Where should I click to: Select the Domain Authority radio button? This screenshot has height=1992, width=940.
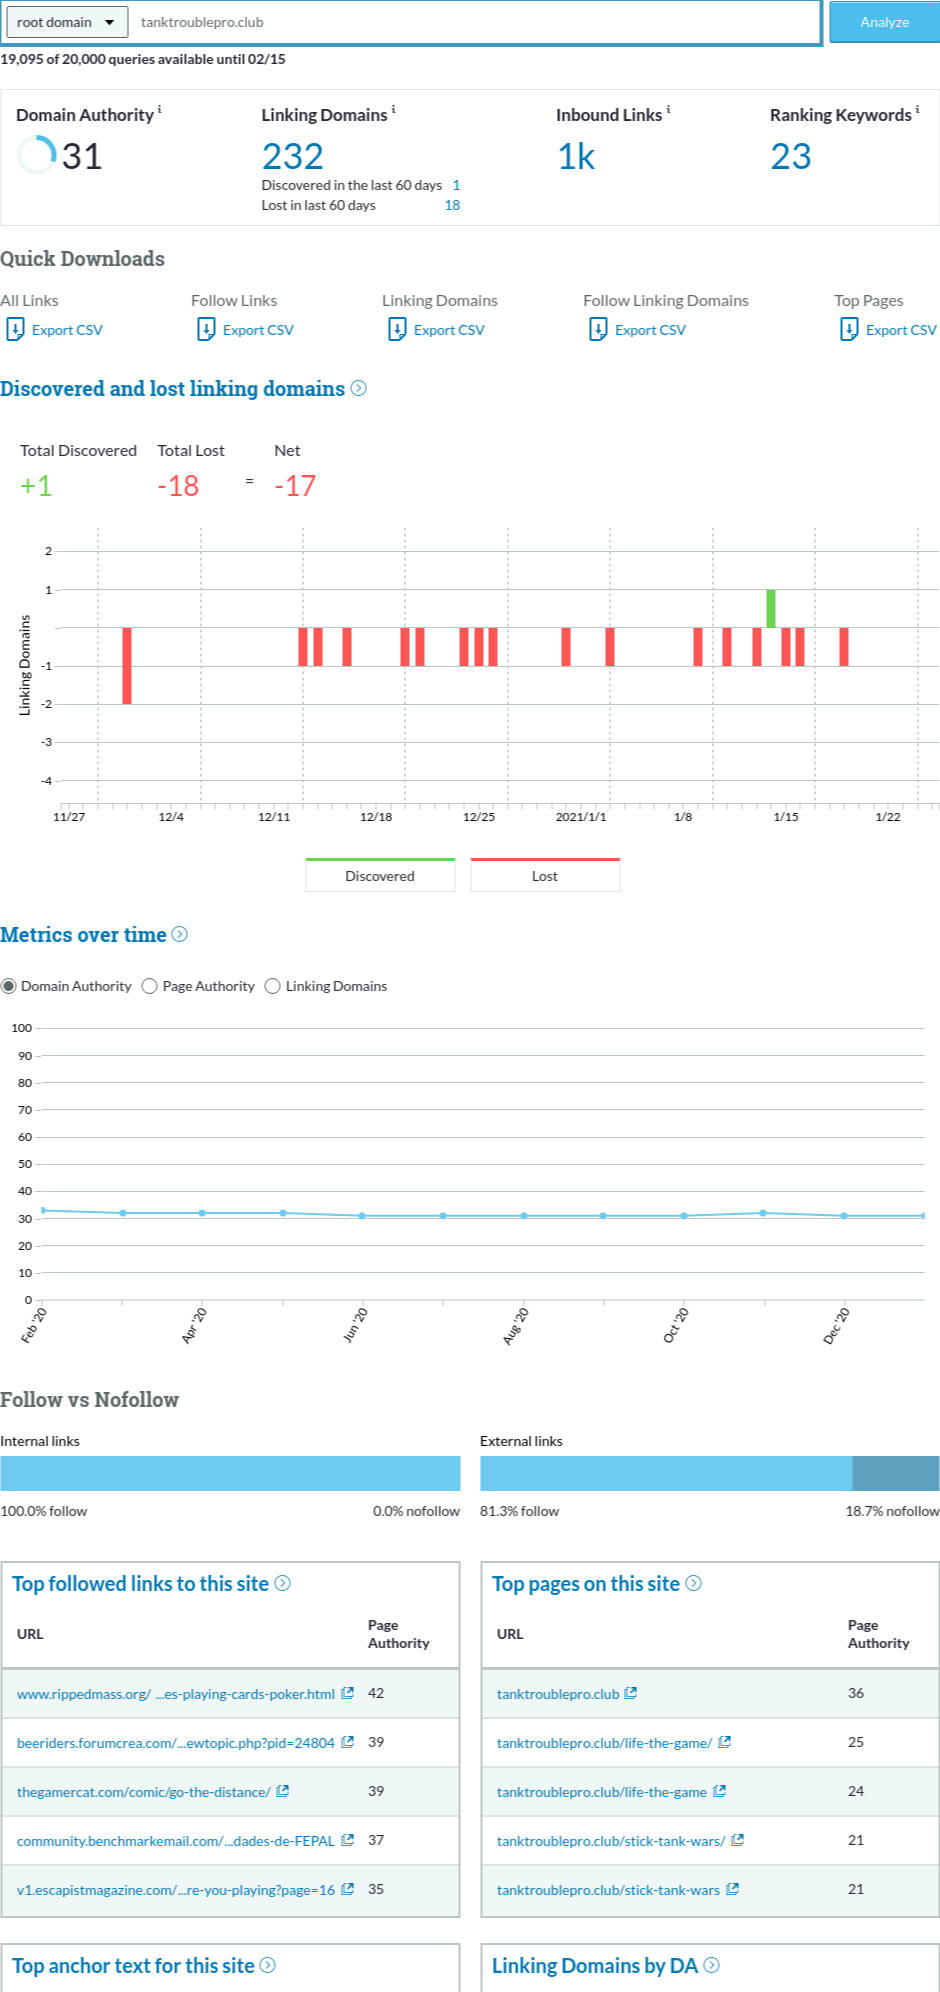click(9, 986)
